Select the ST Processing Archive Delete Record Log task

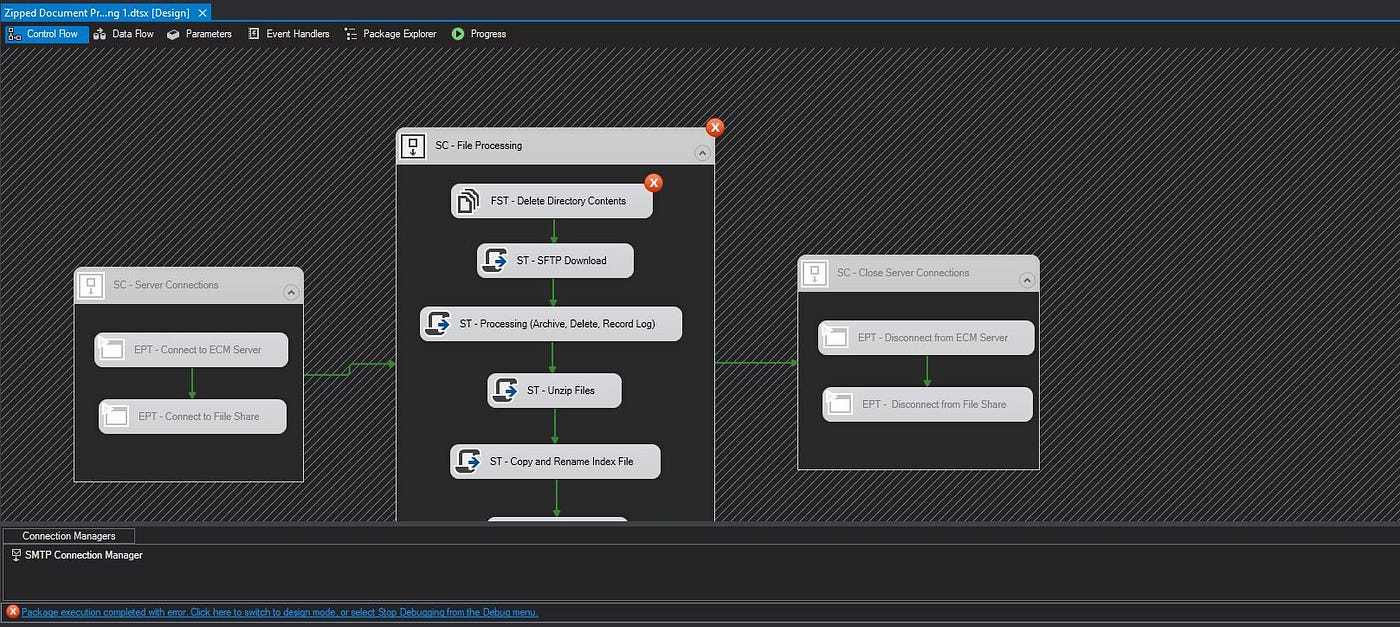tap(551, 324)
